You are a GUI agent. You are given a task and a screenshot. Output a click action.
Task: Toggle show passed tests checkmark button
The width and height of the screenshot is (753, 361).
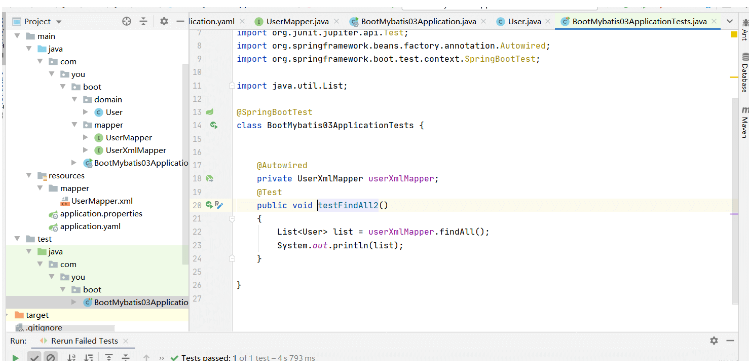[x=34, y=358]
